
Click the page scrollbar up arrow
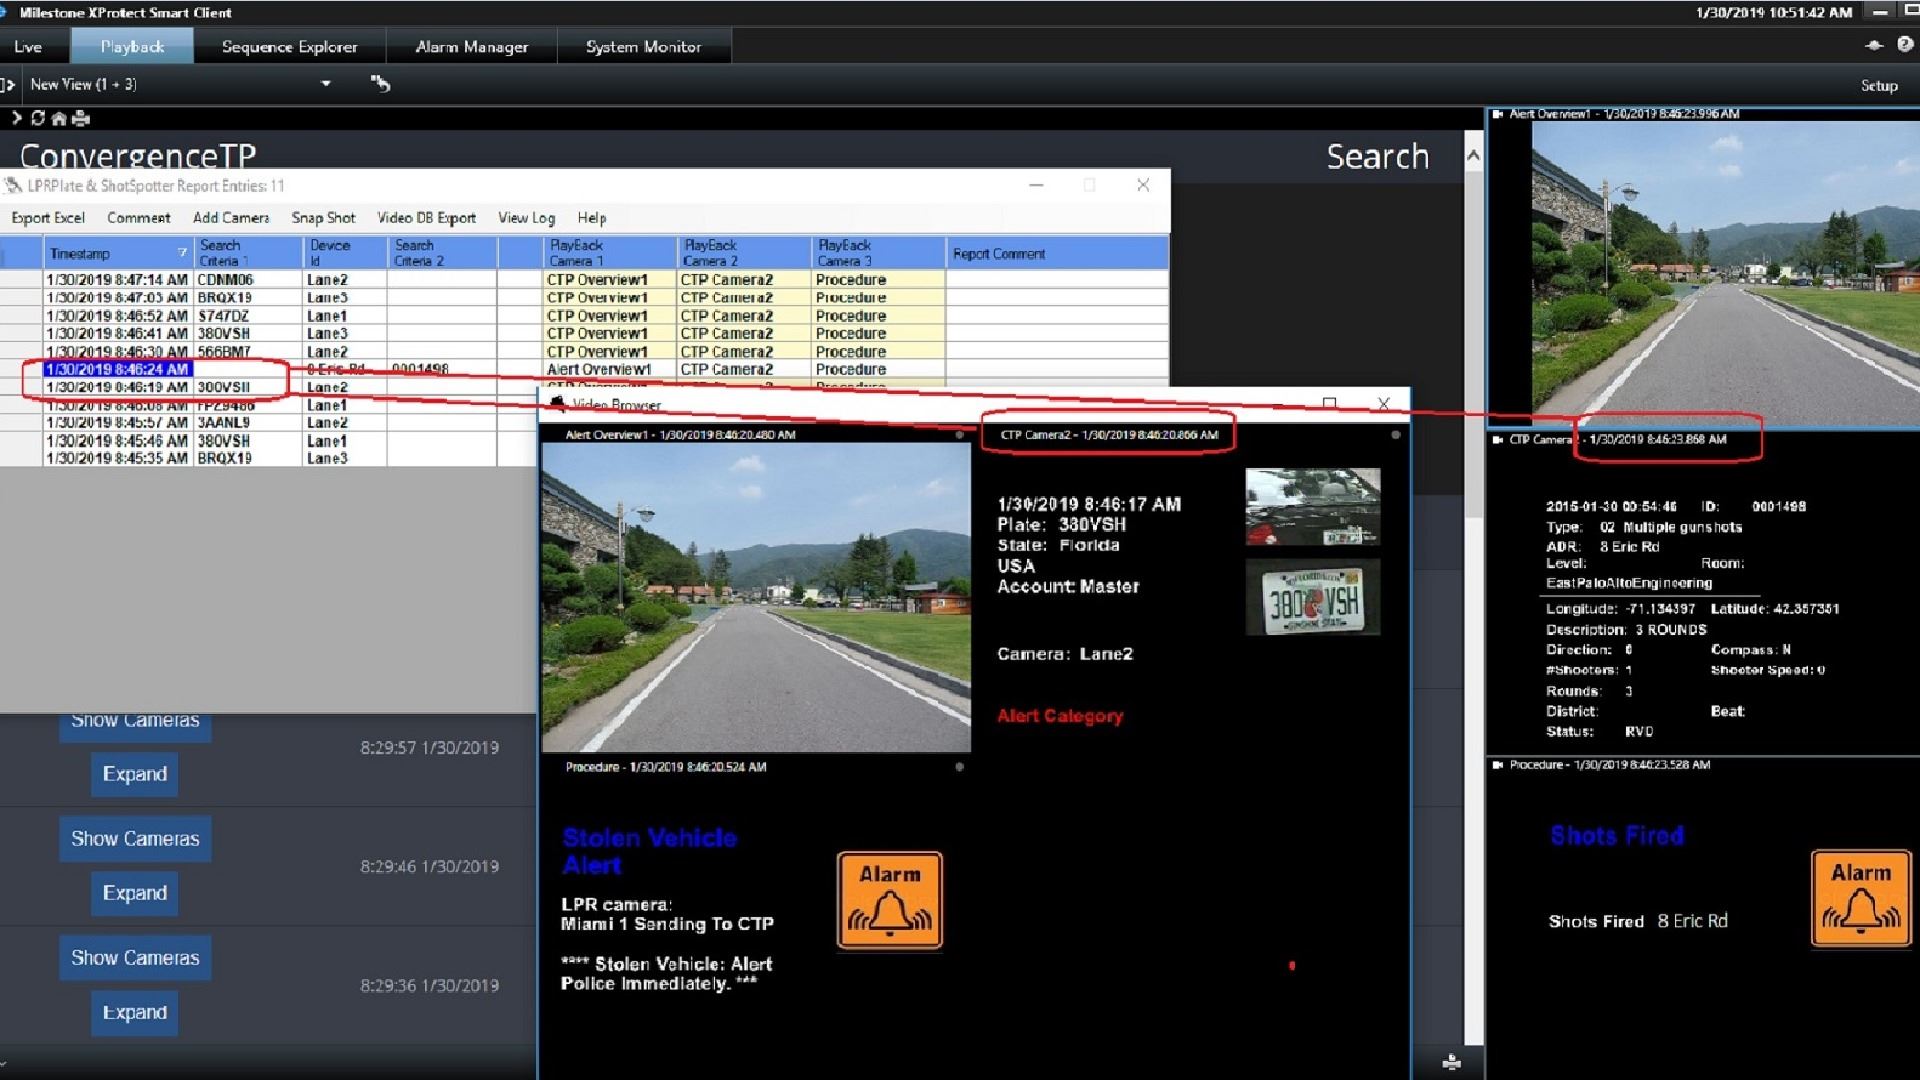1473,155
